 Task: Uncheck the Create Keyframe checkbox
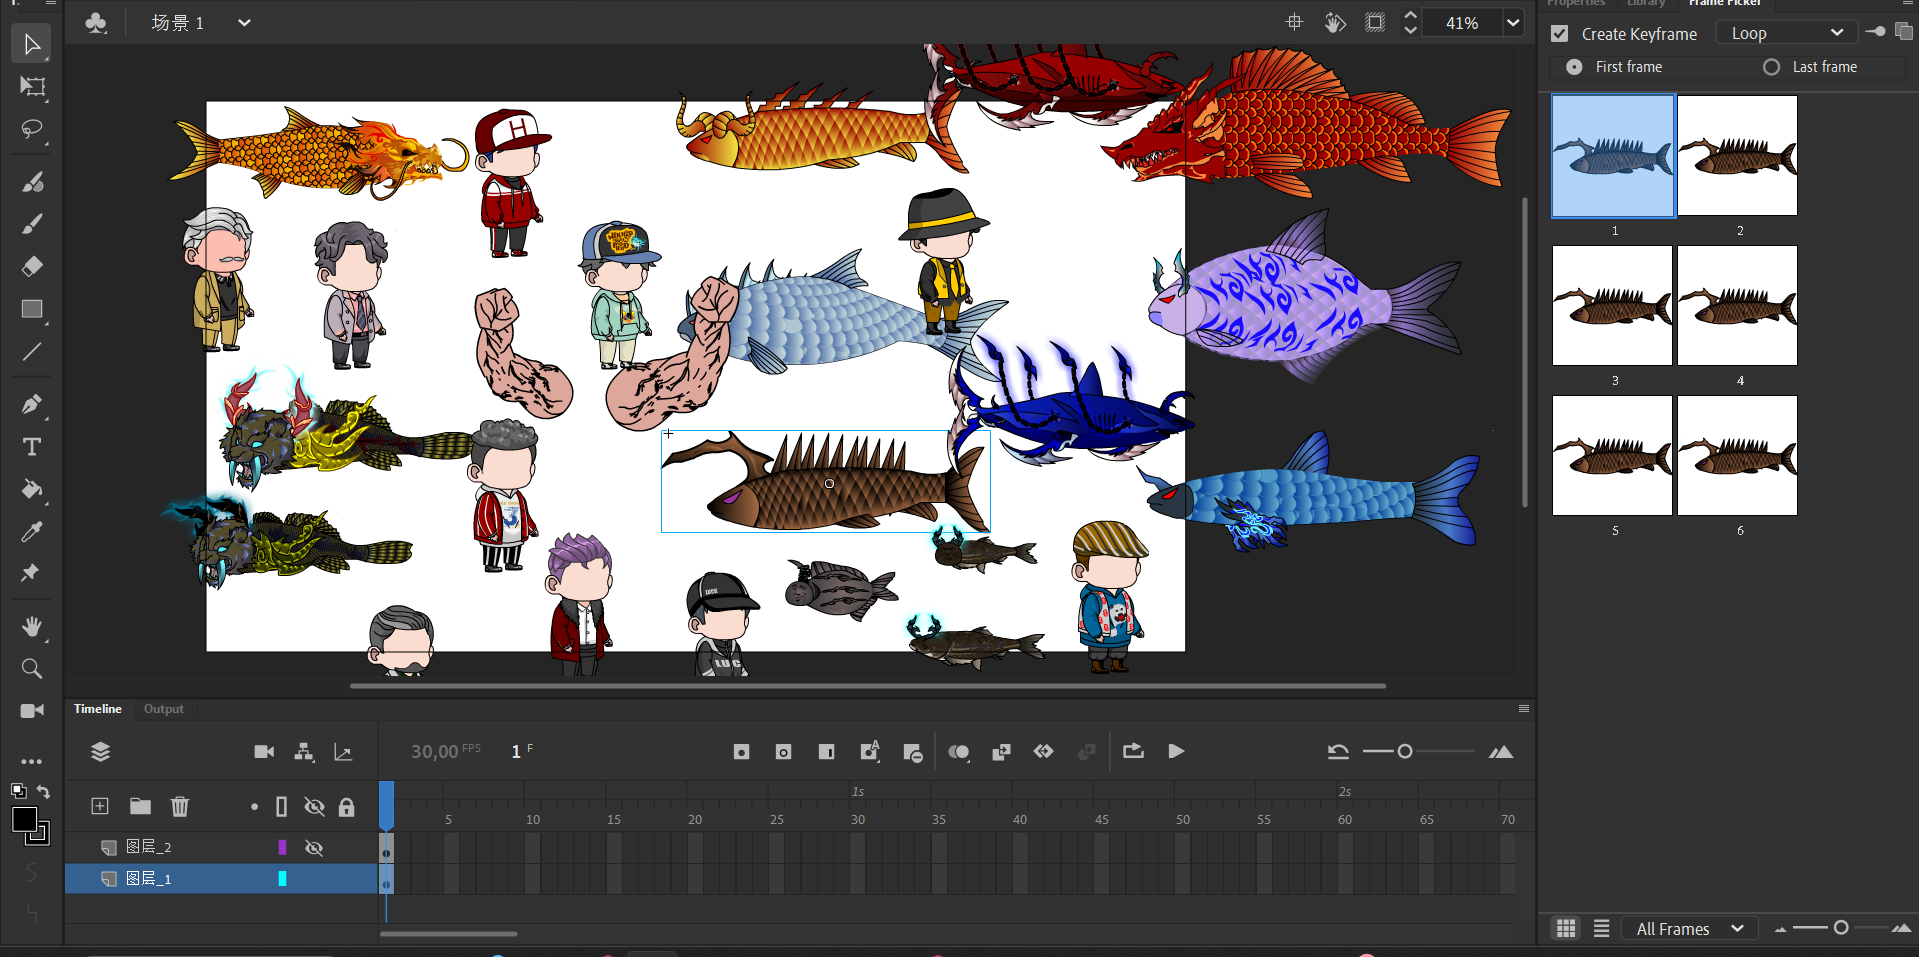click(x=1559, y=34)
